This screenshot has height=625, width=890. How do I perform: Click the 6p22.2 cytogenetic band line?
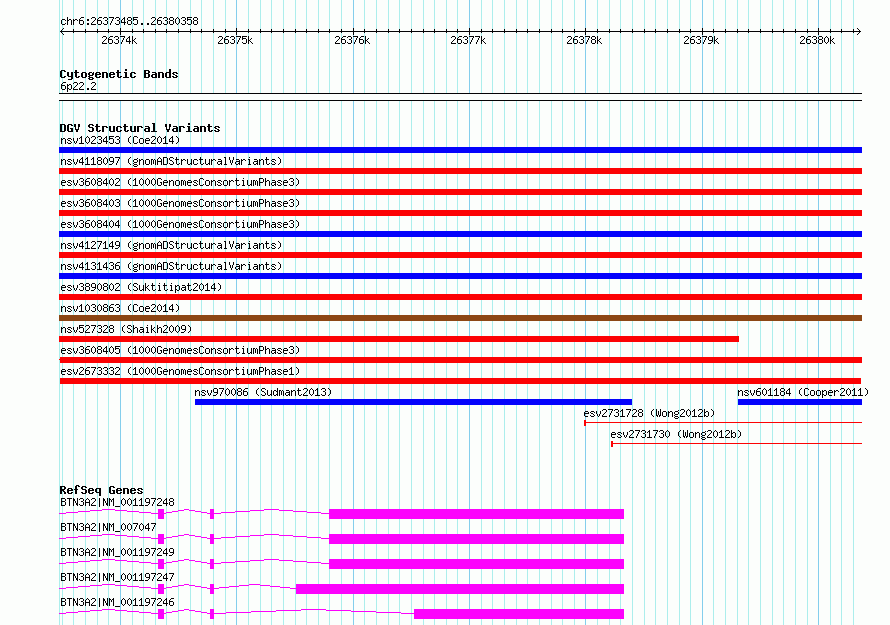click(460, 97)
